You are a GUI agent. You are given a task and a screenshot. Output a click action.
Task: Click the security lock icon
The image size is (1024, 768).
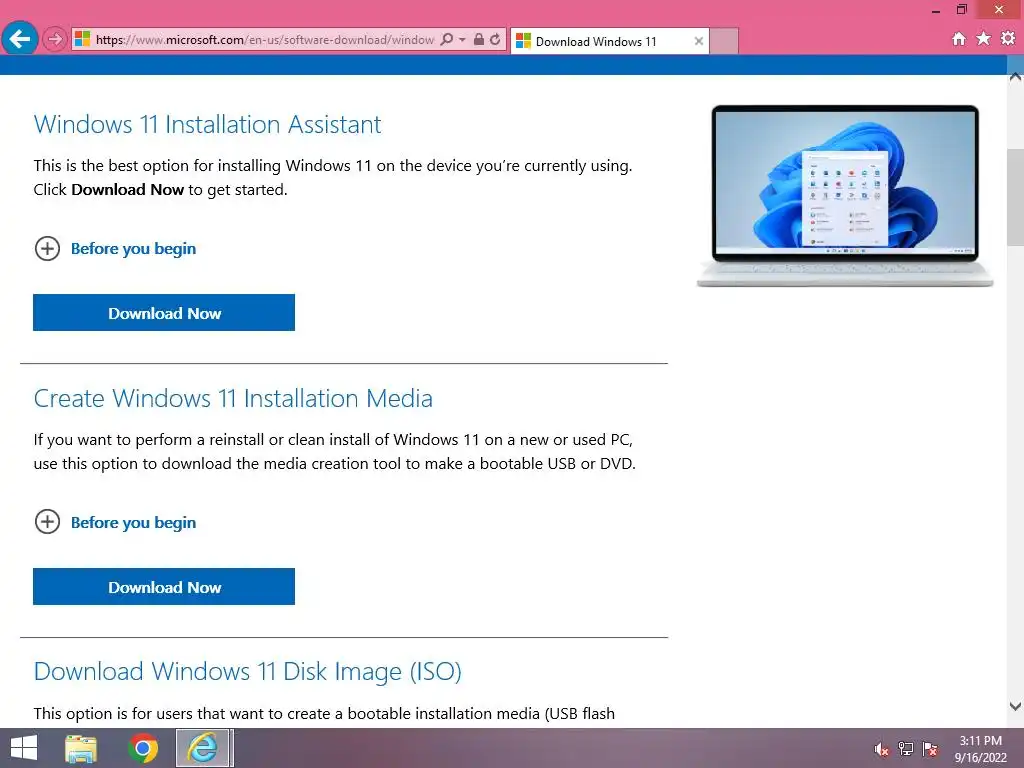[479, 39]
